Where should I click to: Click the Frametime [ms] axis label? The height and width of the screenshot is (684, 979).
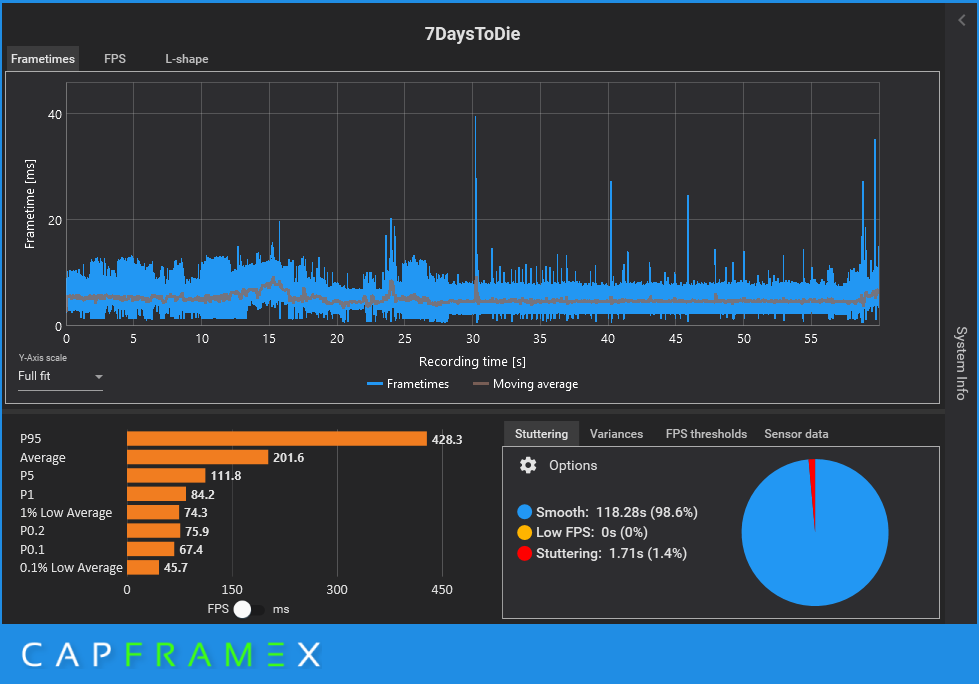[29, 204]
